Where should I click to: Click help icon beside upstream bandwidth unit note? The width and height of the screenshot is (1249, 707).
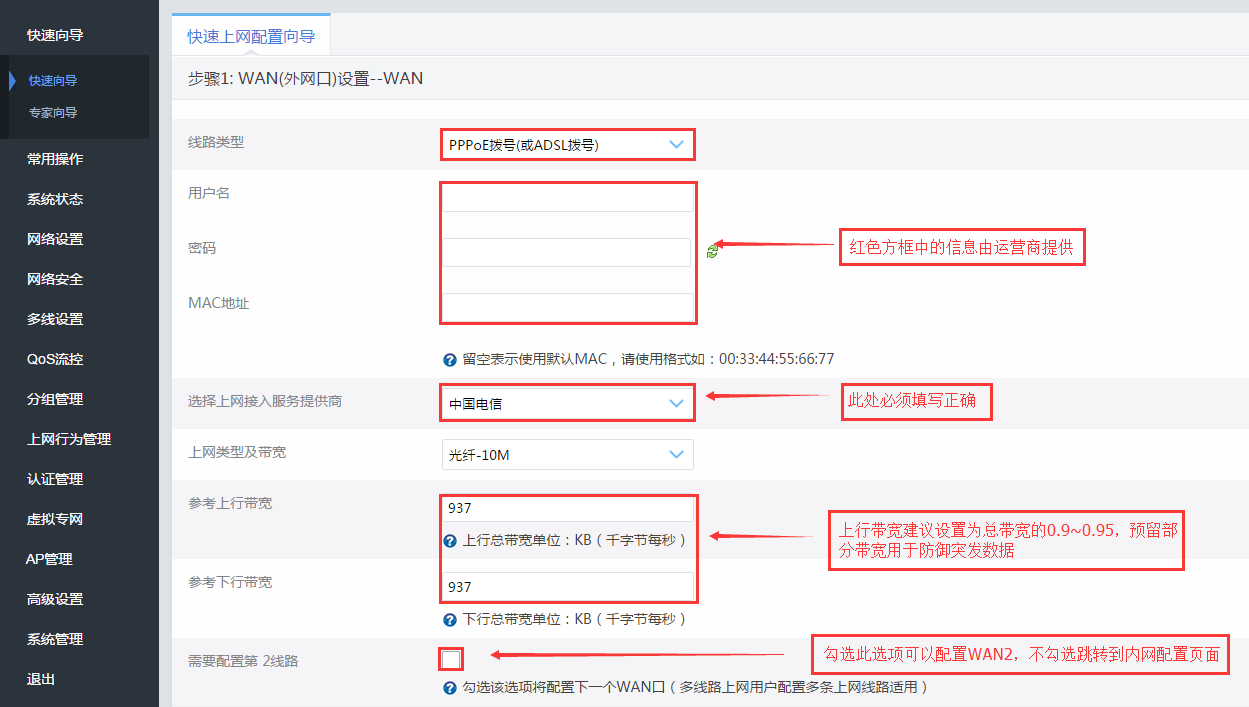(x=450, y=540)
